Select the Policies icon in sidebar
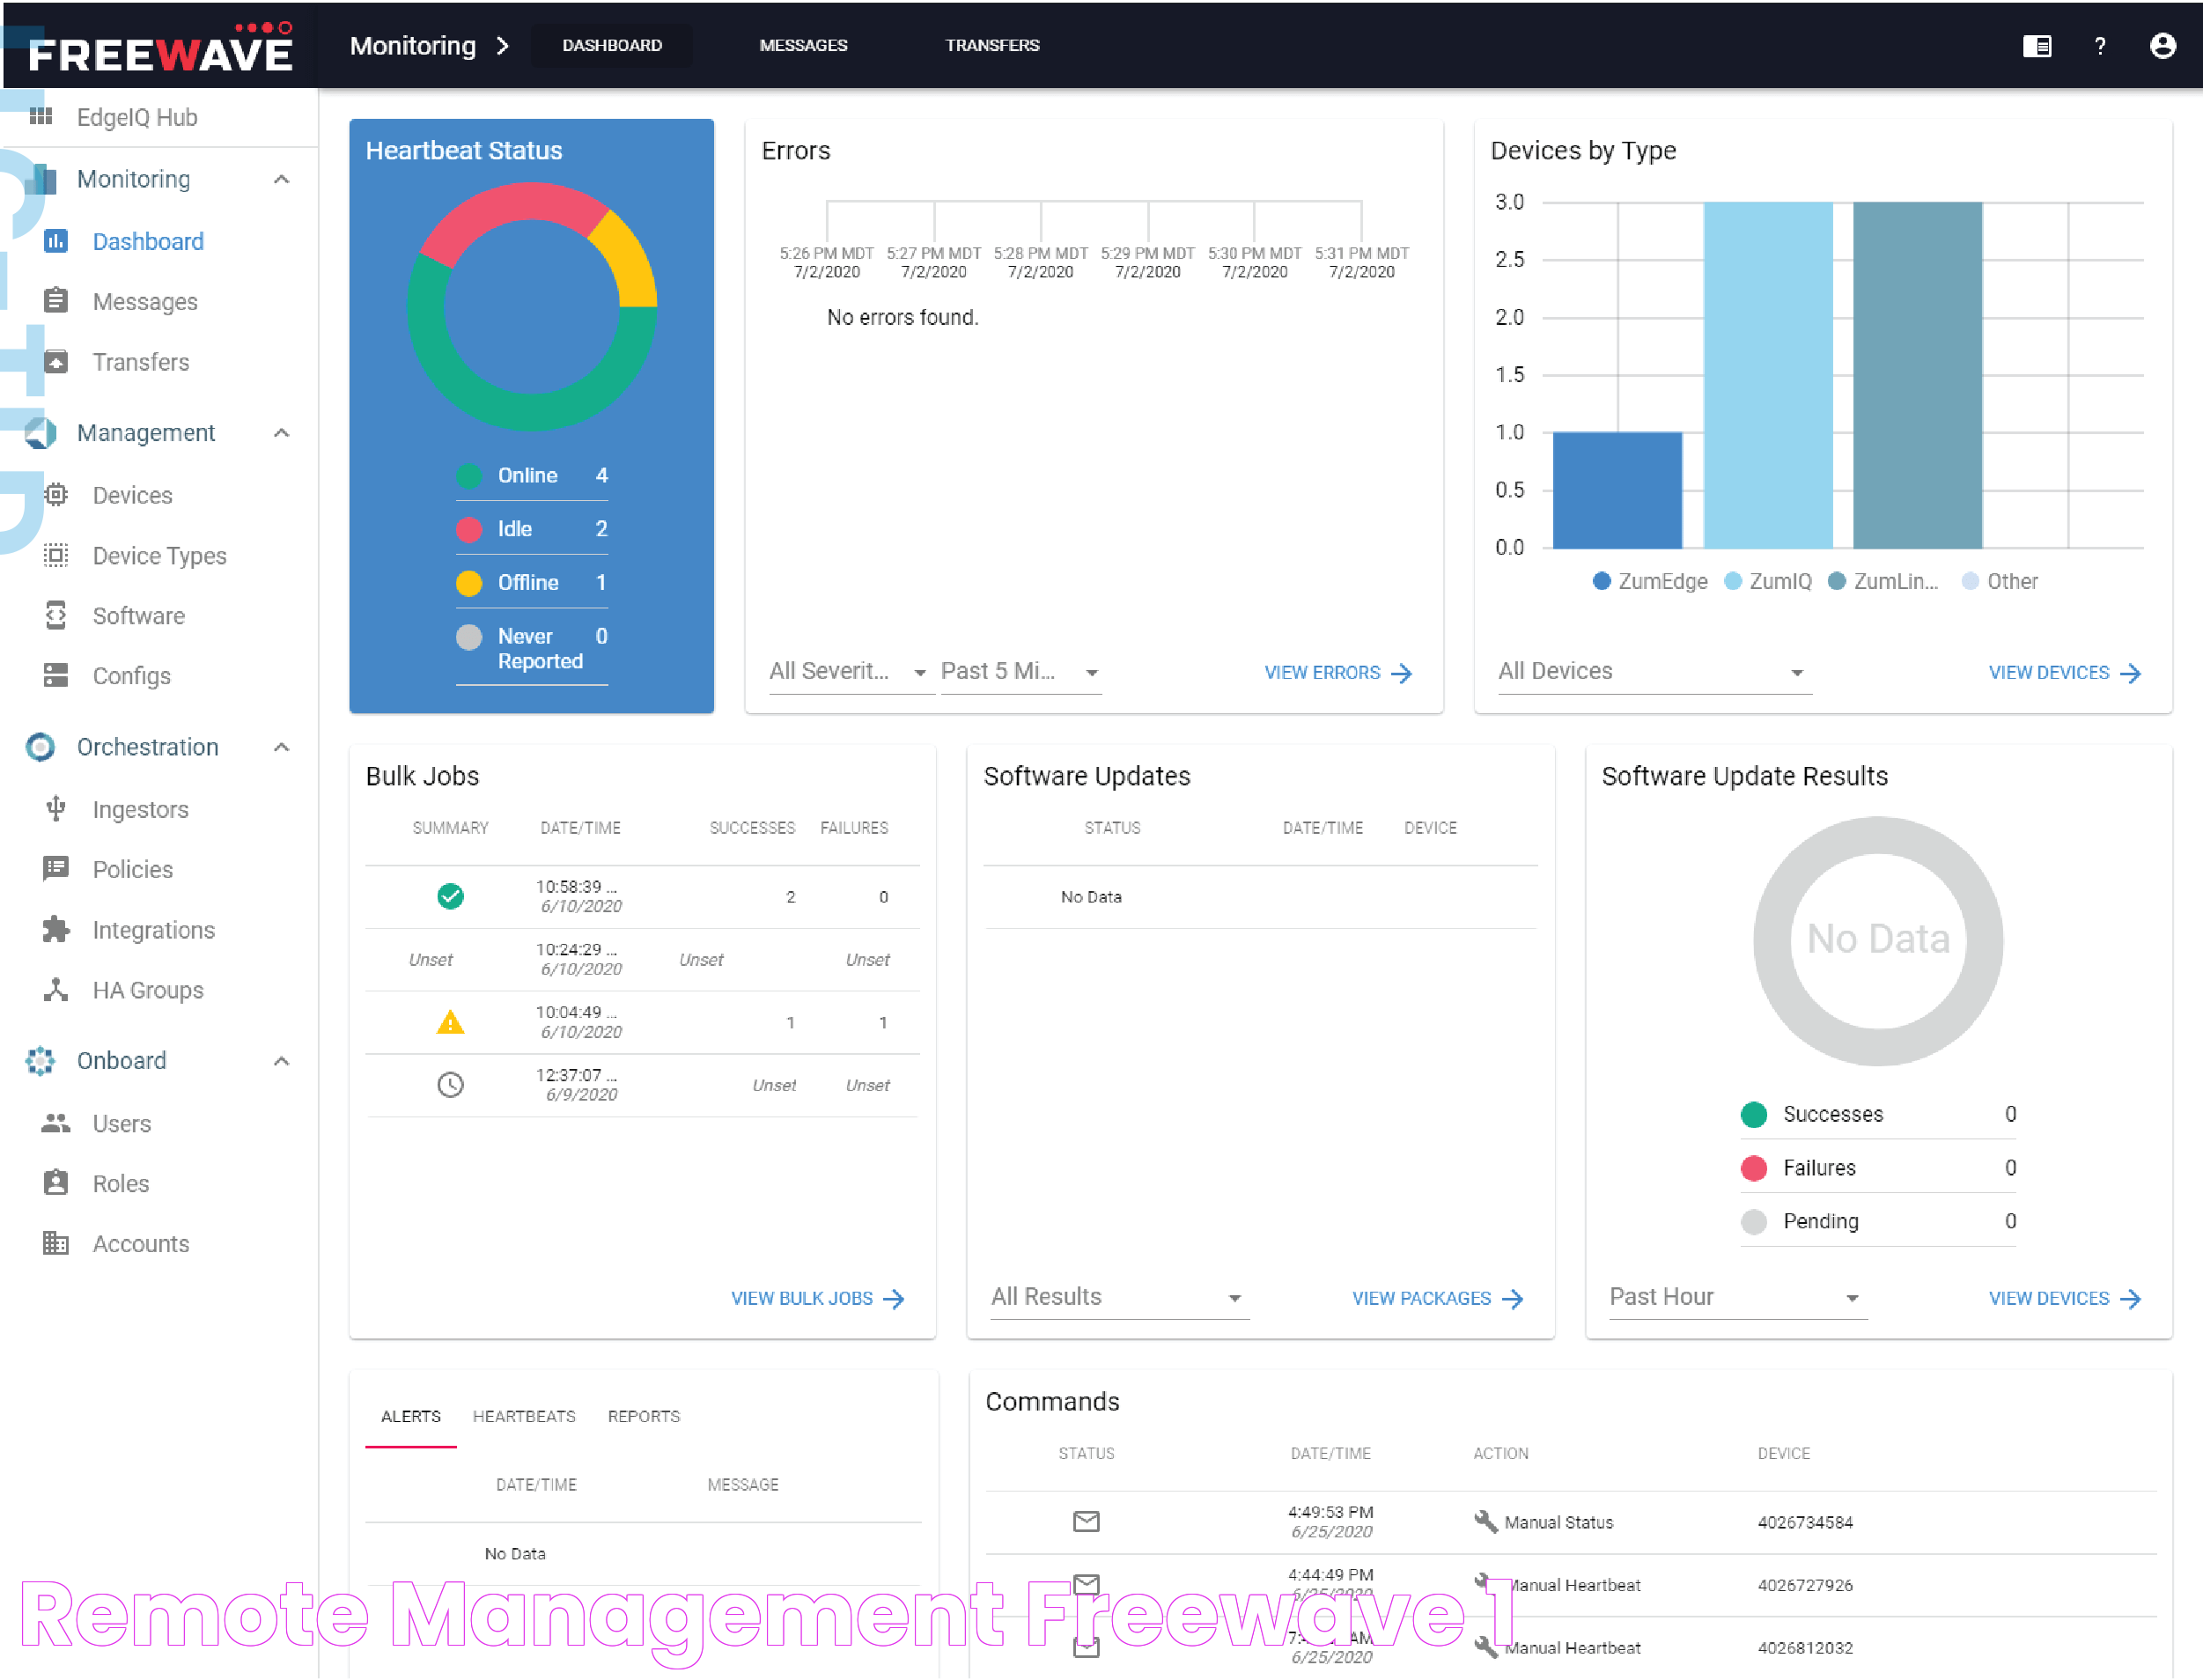2203x1680 pixels. [55, 868]
